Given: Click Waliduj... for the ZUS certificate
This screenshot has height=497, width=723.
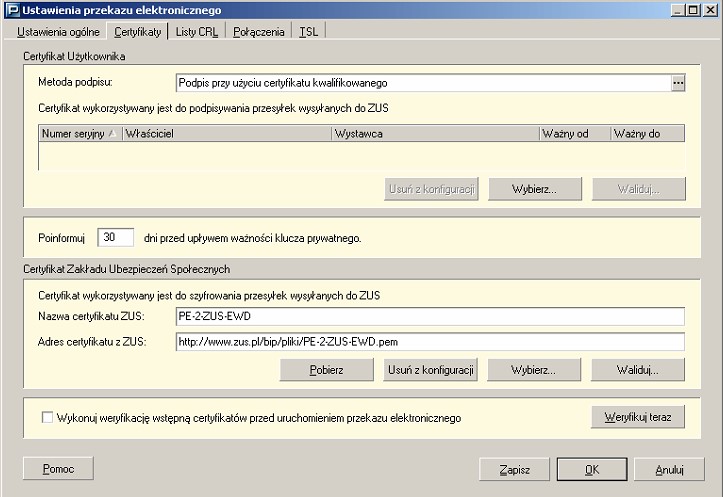Looking at the screenshot, I should coord(638,370).
